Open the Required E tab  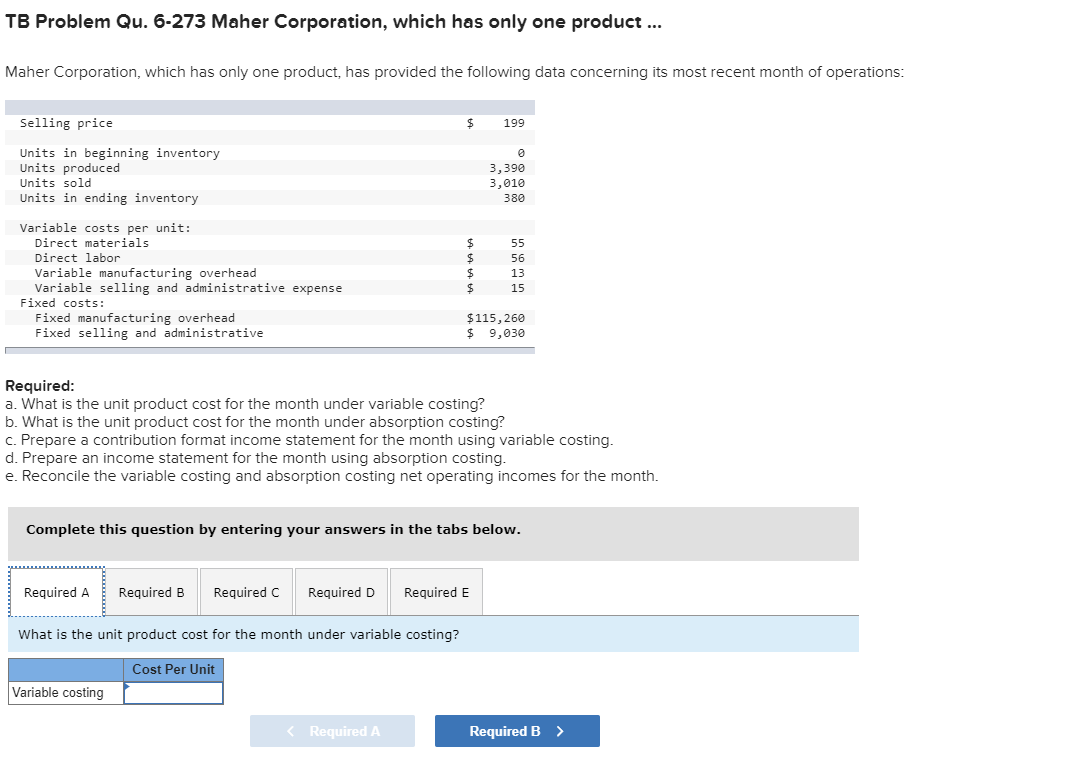point(436,591)
